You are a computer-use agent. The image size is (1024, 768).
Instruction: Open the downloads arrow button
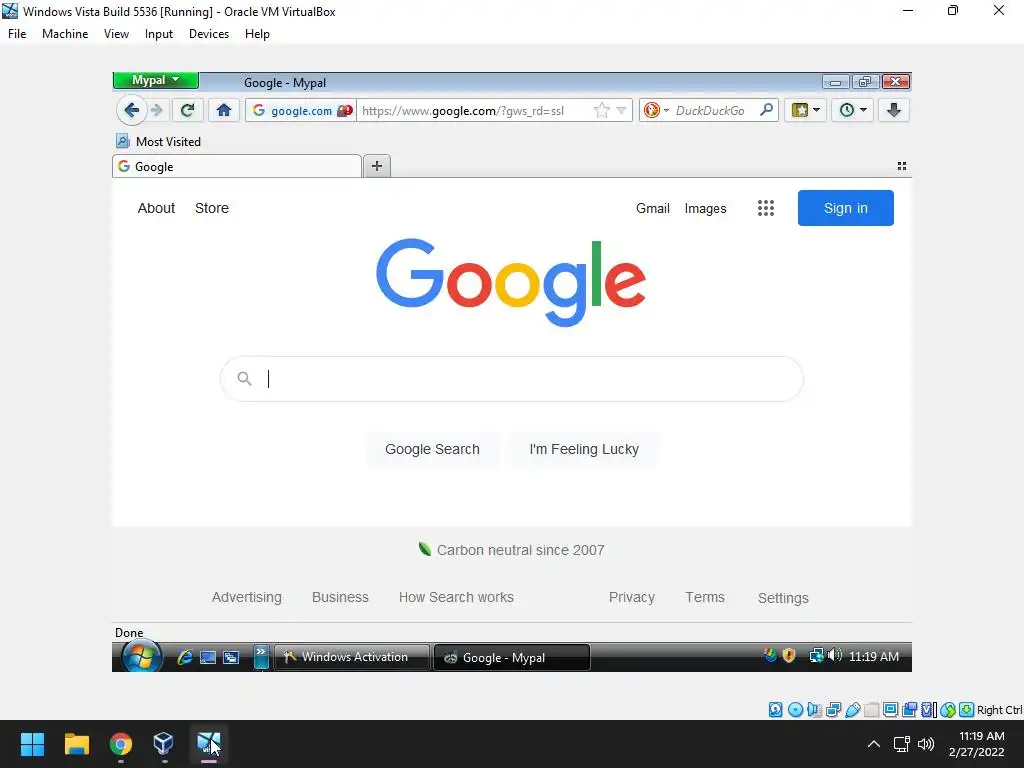[x=894, y=110]
